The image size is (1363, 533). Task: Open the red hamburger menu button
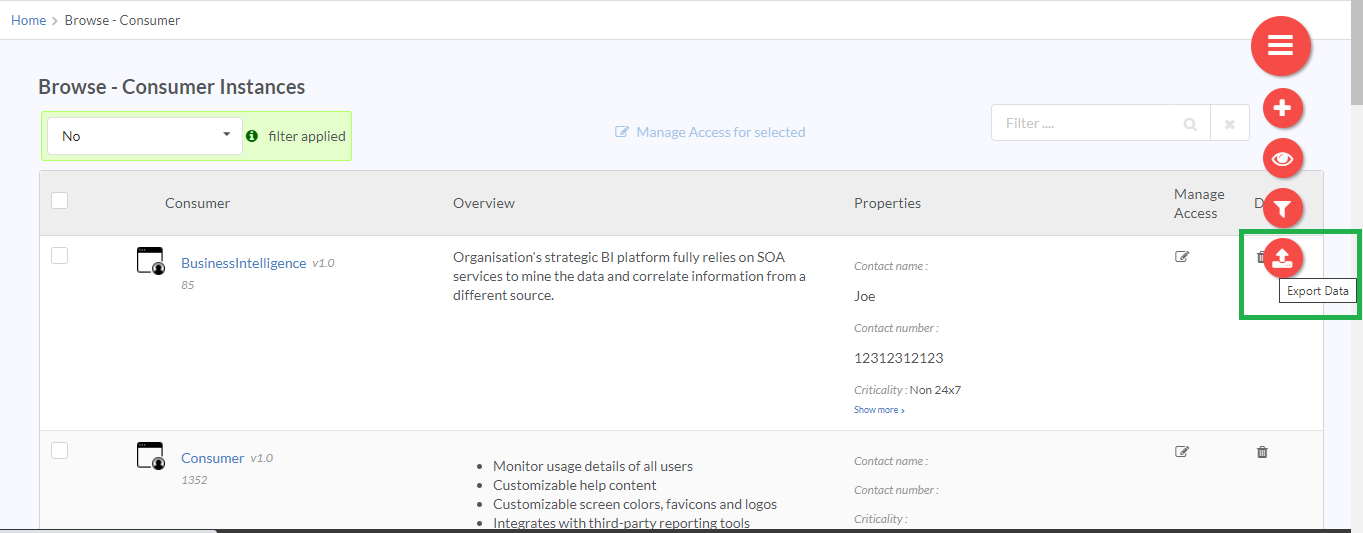click(x=1281, y=45)
